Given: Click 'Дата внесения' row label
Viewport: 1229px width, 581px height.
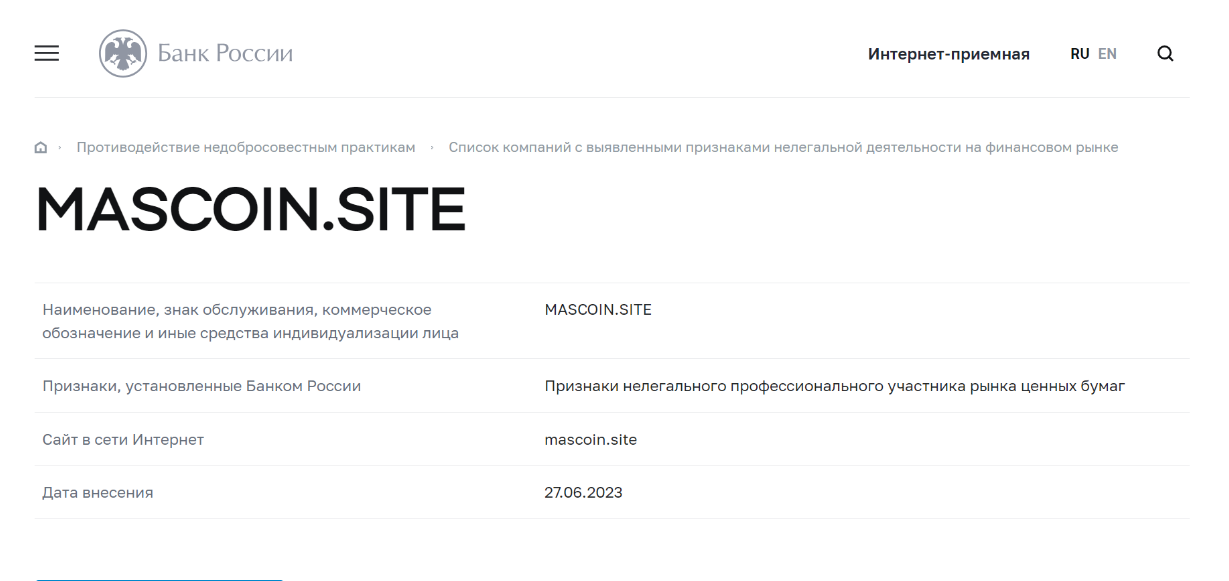Looking at the screenshot, I should [98, 492].
